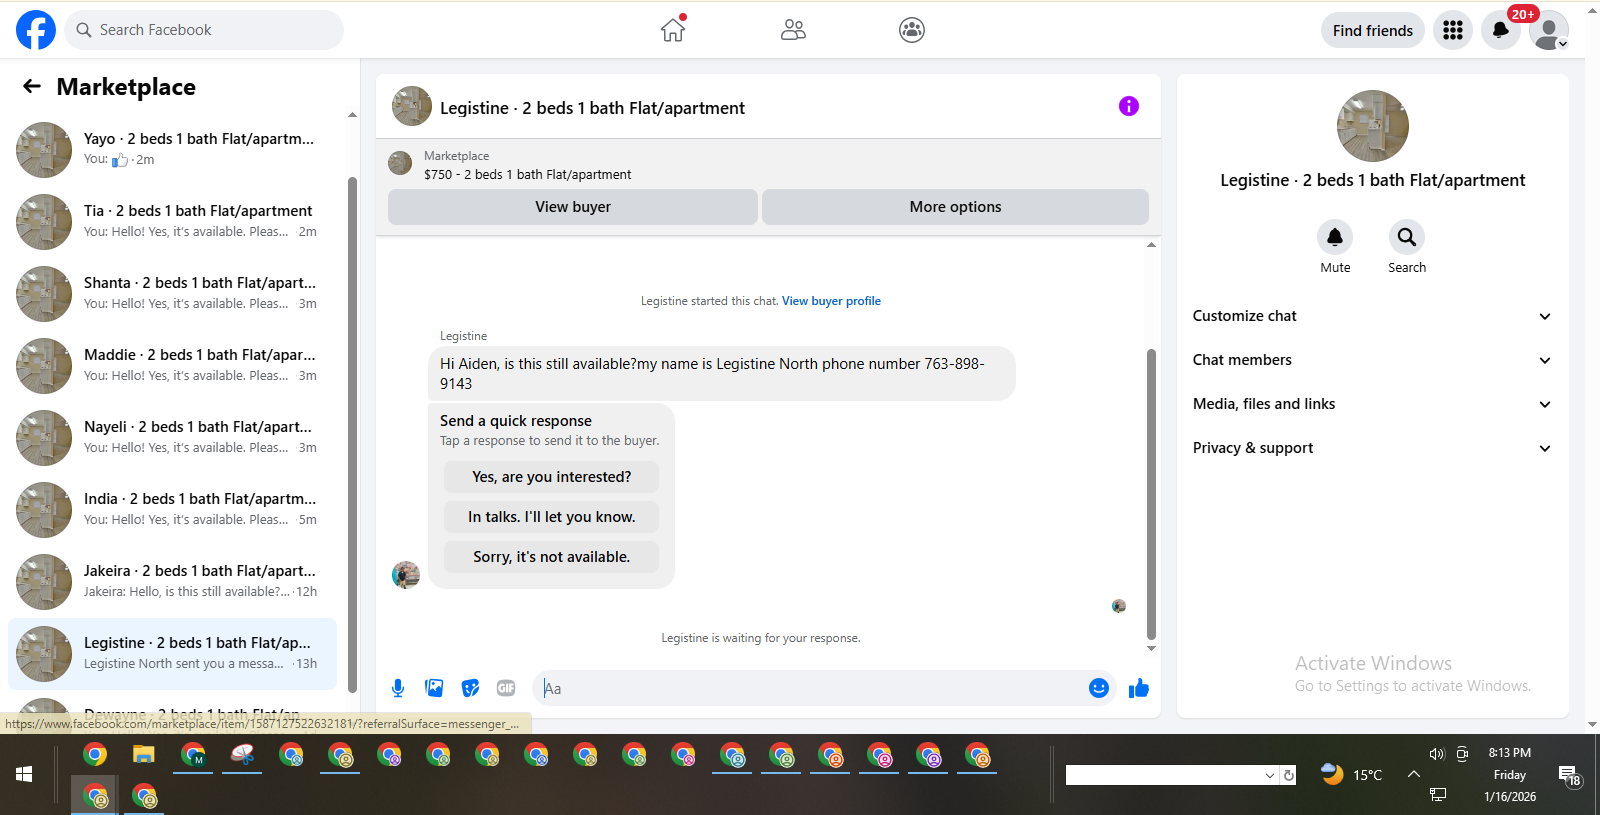This screenshot has width=1600, height=815.
Task: Open weather widget showing 15°C
Action: (x=1352, y=774)
